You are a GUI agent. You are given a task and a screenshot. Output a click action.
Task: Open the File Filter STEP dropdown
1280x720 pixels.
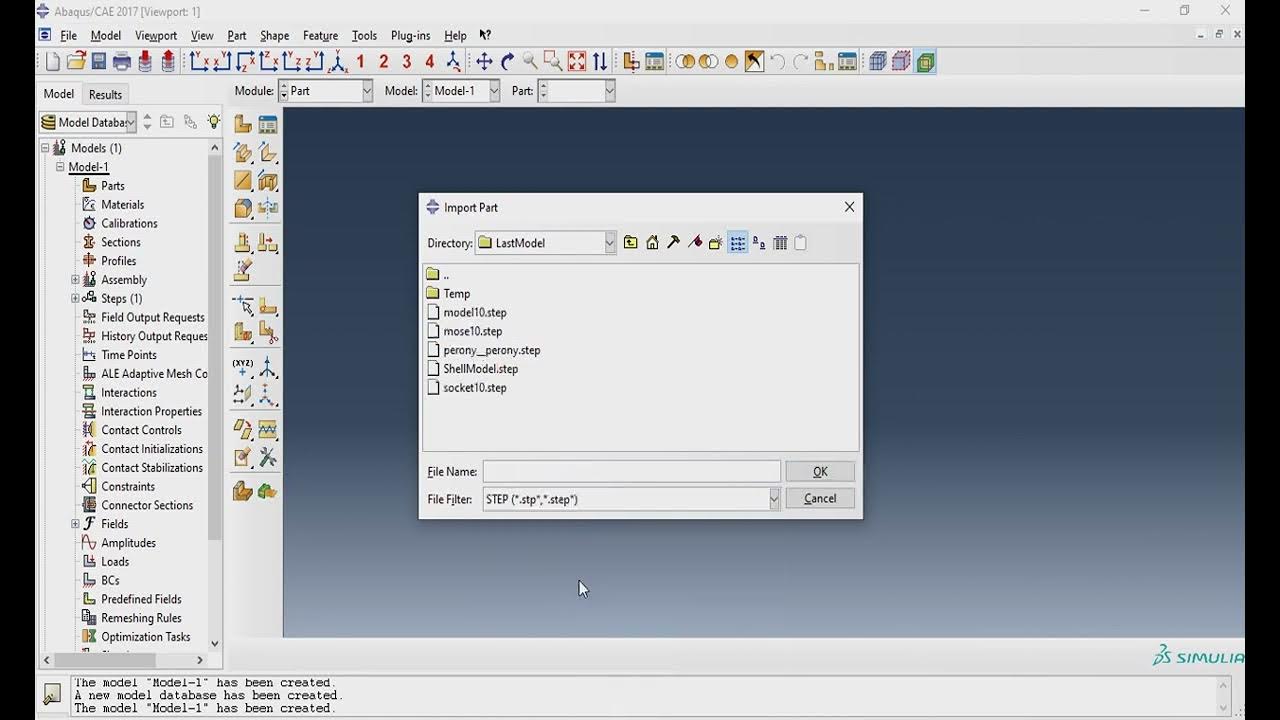tap(774, 499)
